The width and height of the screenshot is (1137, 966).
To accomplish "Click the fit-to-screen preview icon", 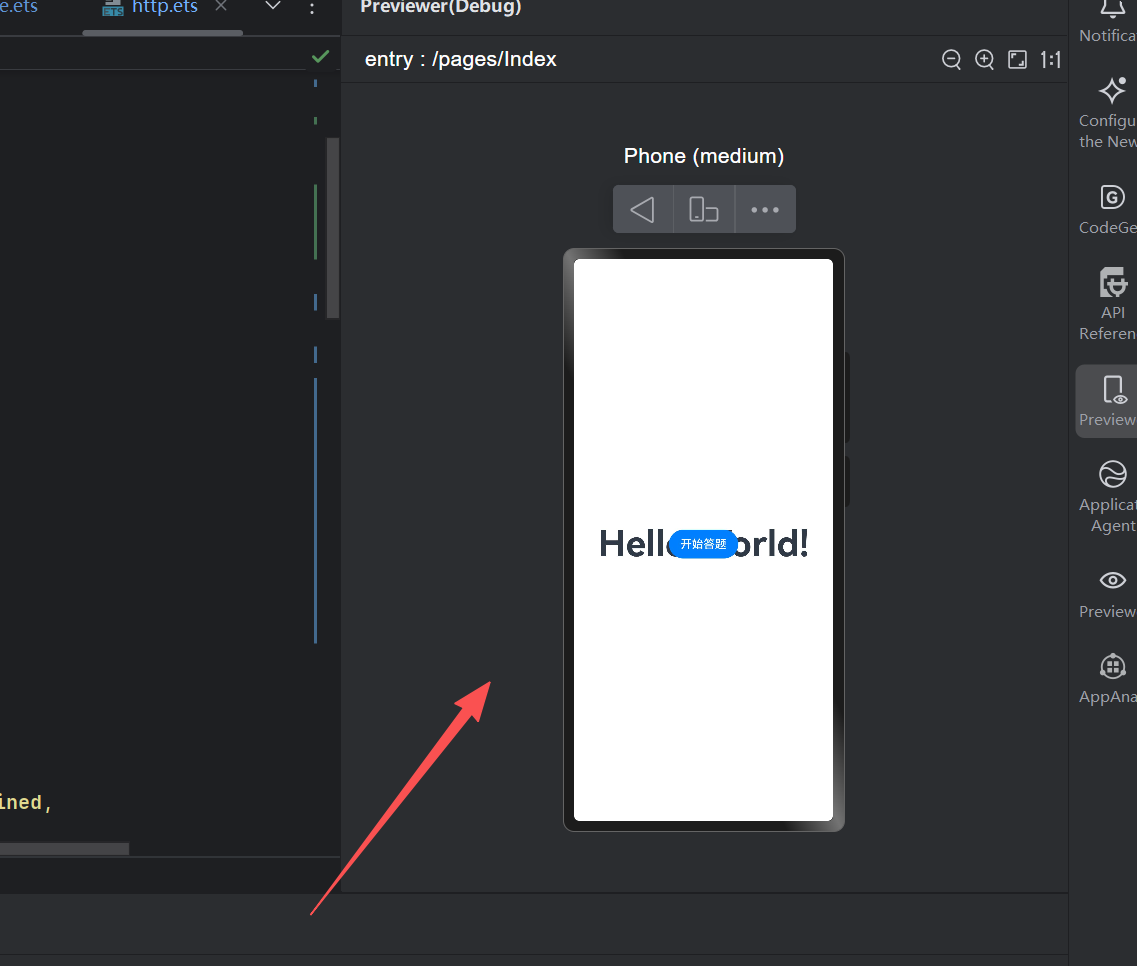I will 1017,60.
